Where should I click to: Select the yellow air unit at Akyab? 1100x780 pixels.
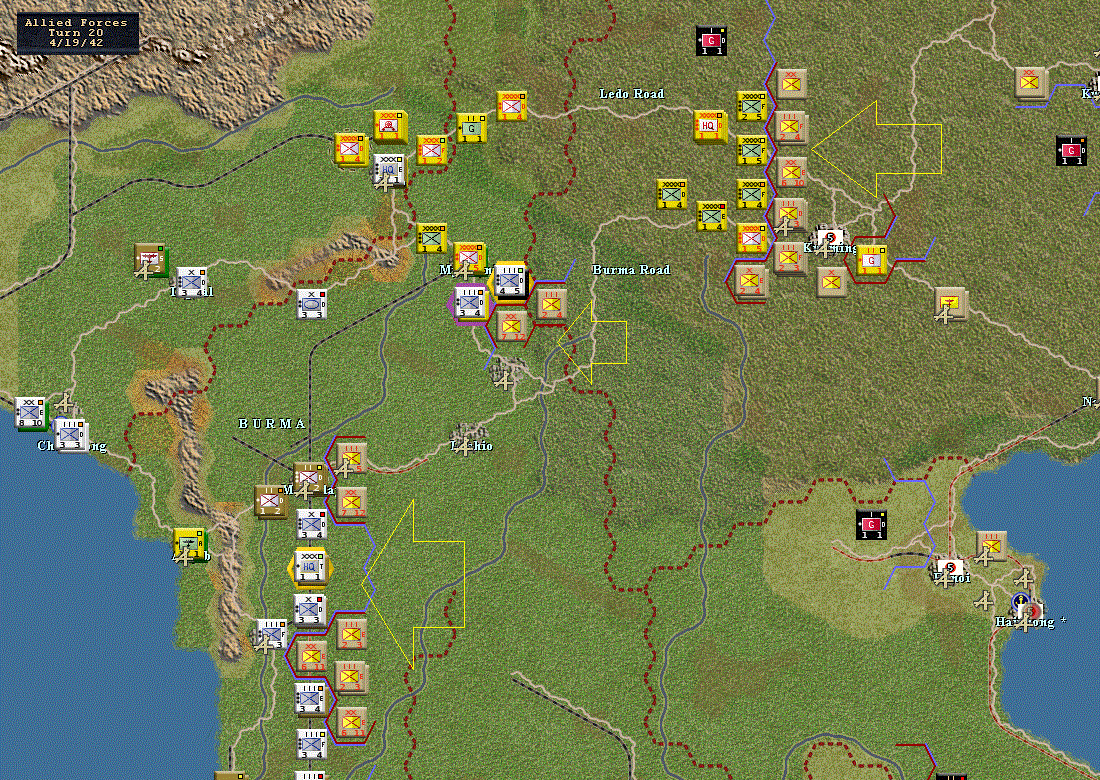pyautogui.click(x=189, y=544)
